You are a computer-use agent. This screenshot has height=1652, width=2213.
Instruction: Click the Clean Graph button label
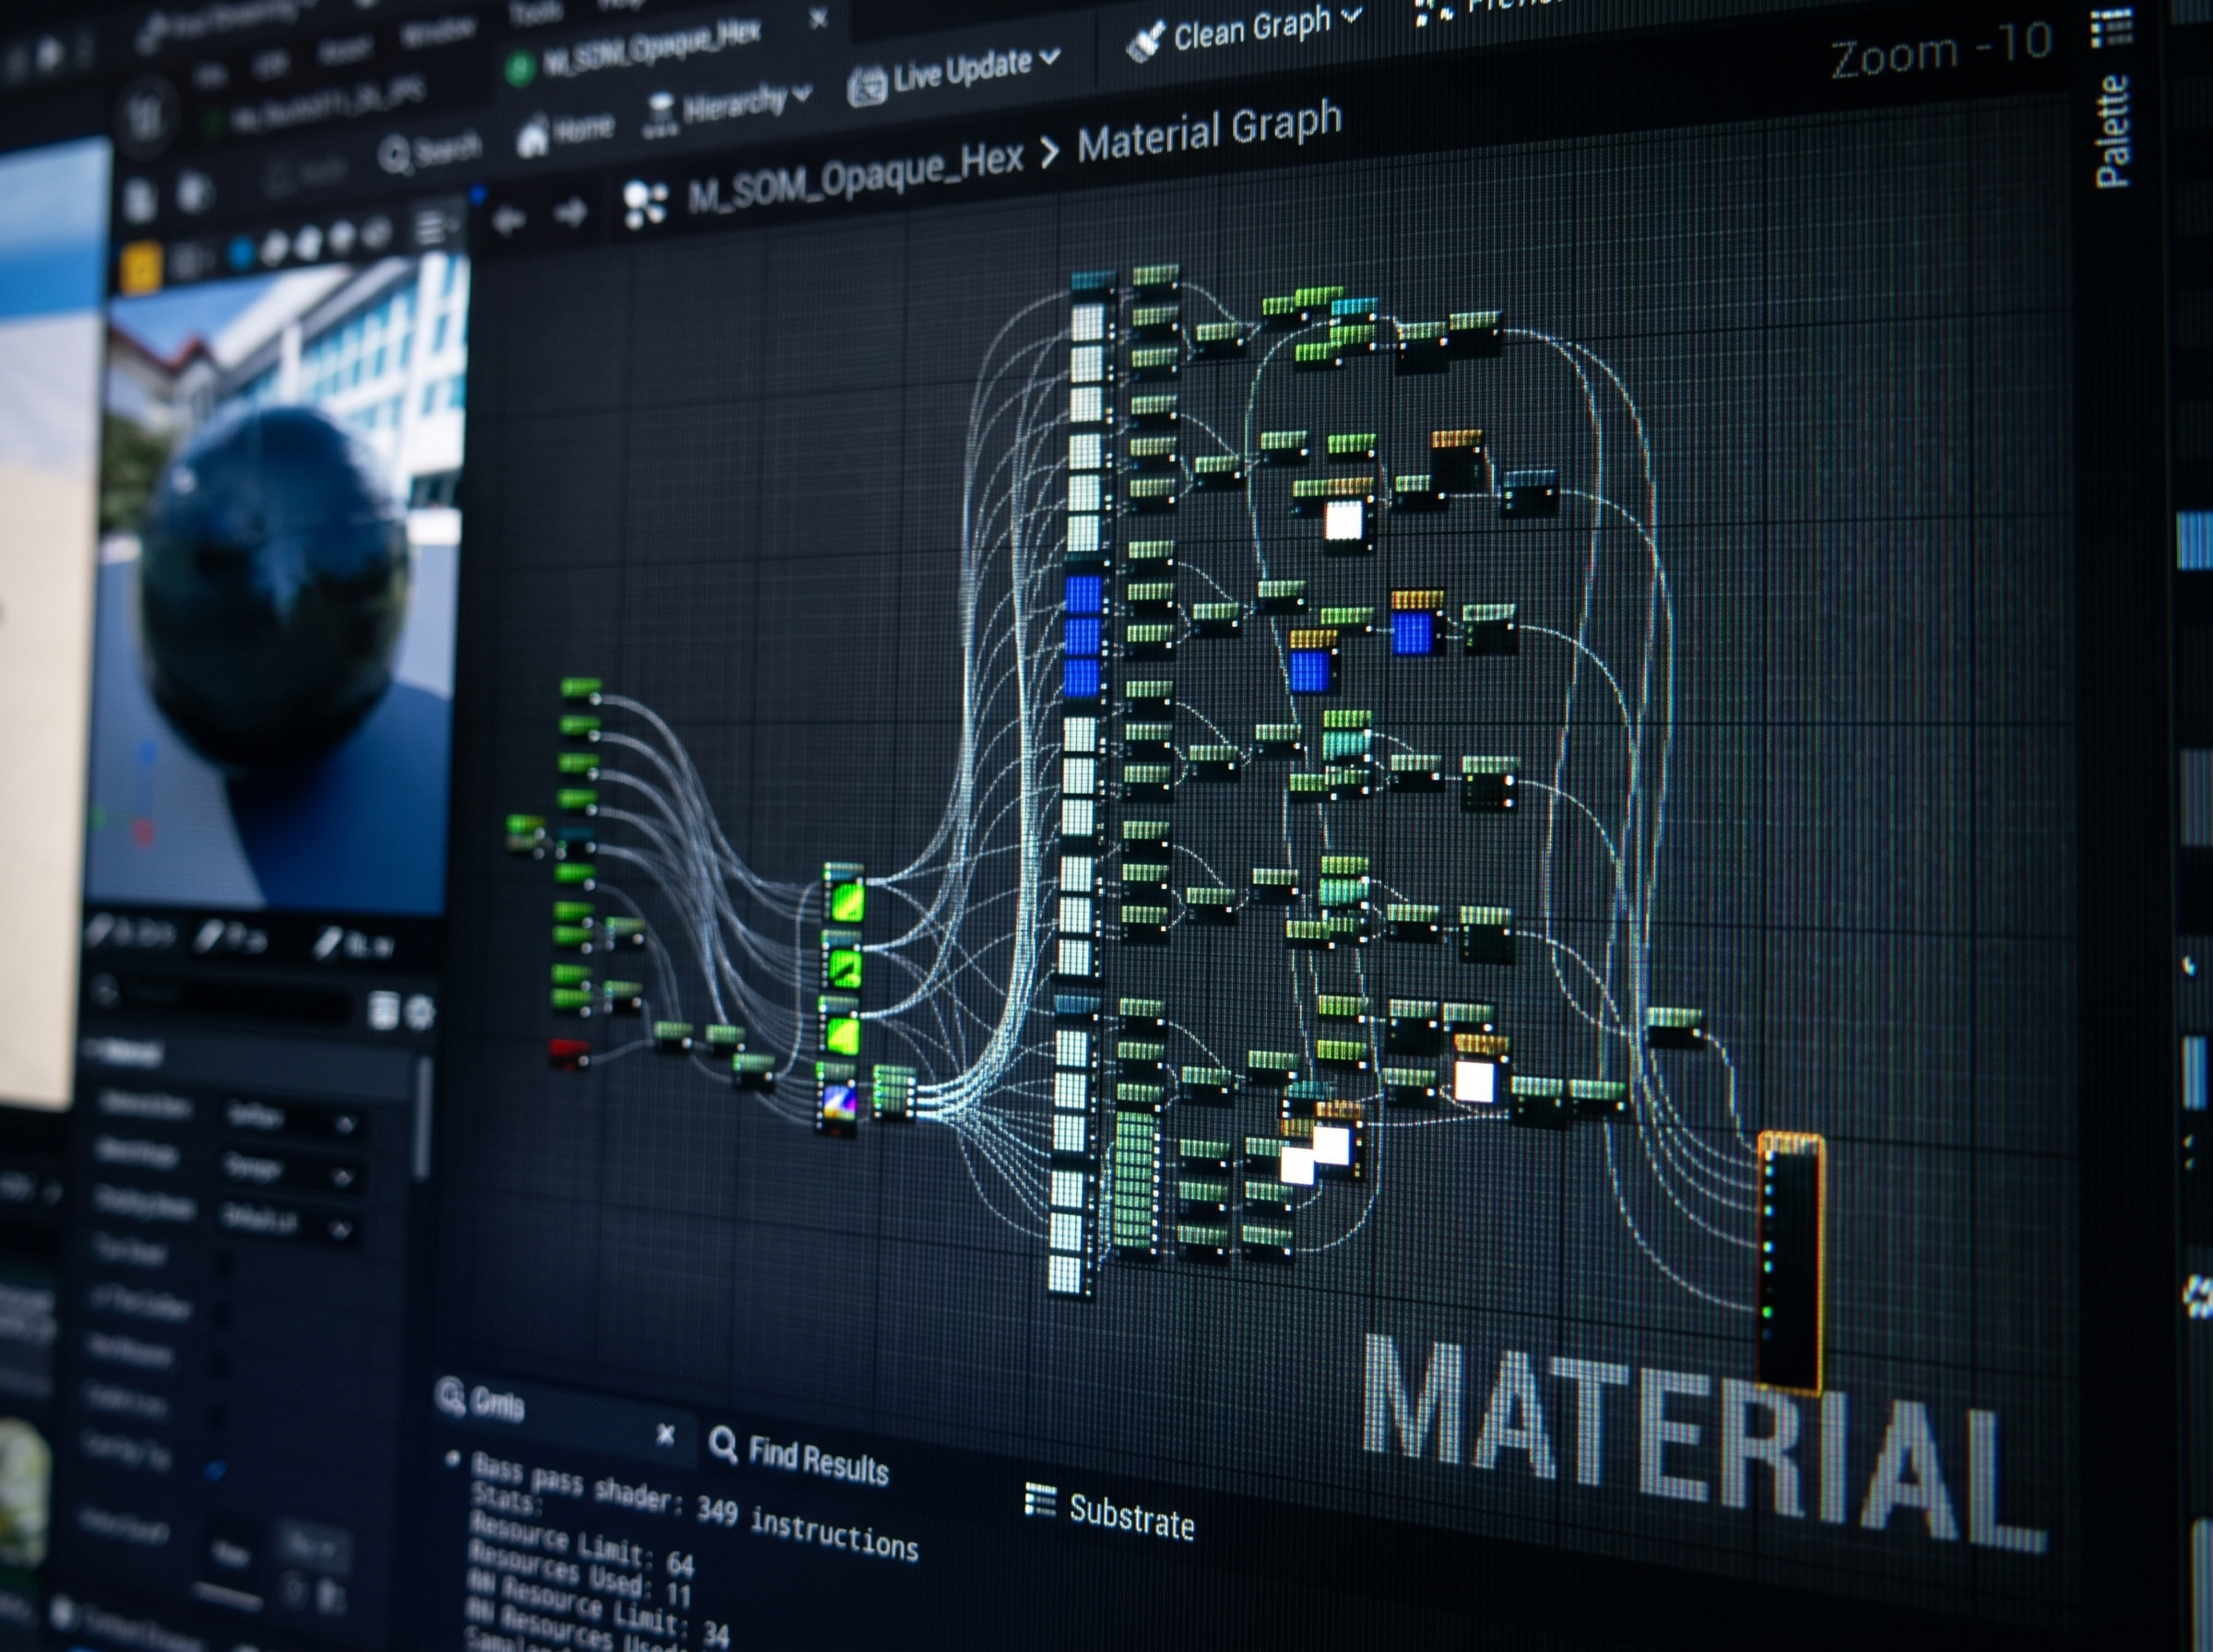1252,29
